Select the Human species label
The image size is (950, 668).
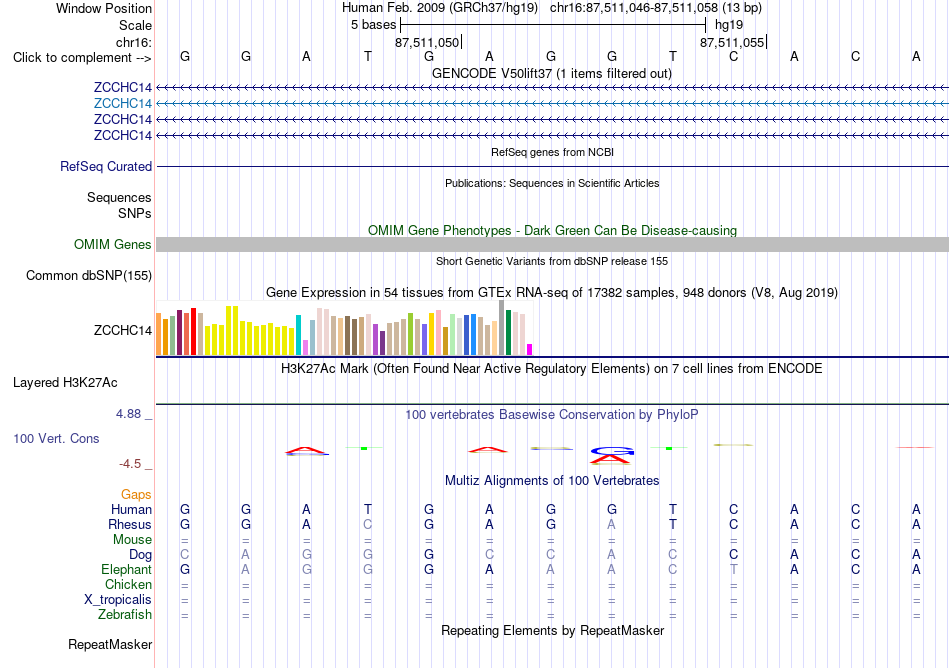131,509
